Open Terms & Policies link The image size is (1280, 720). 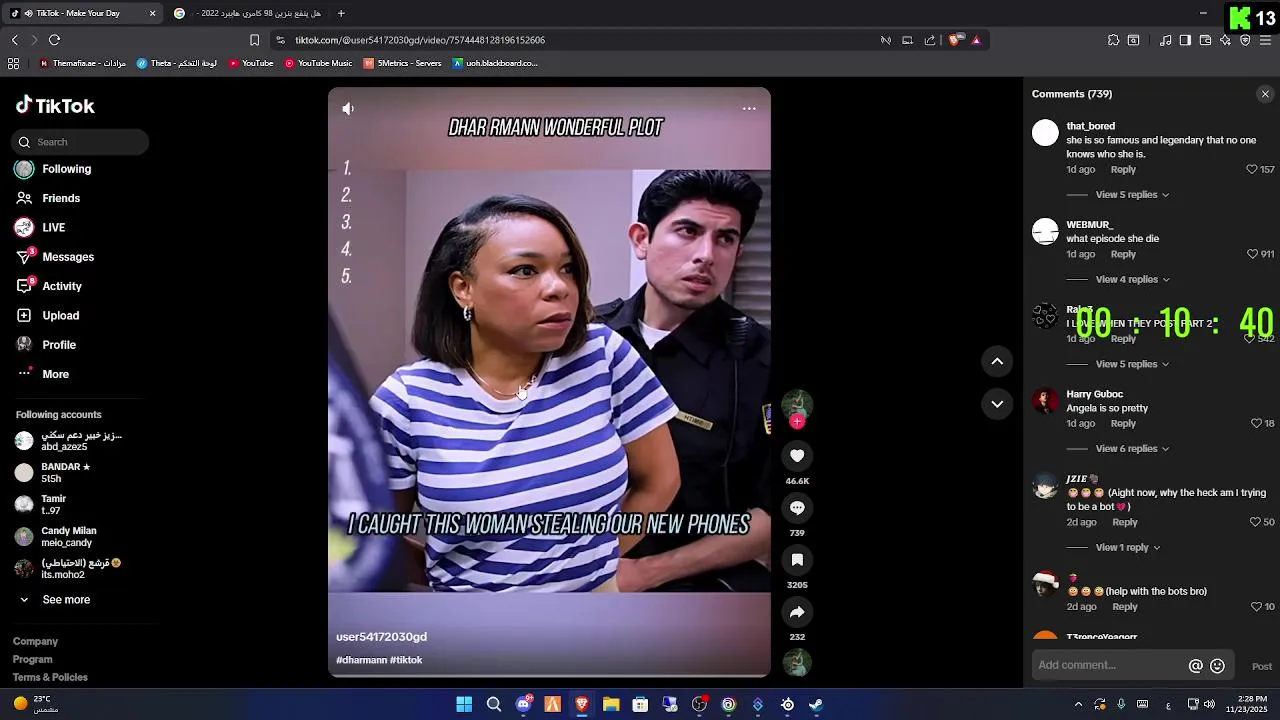click(x=50, y=677)
